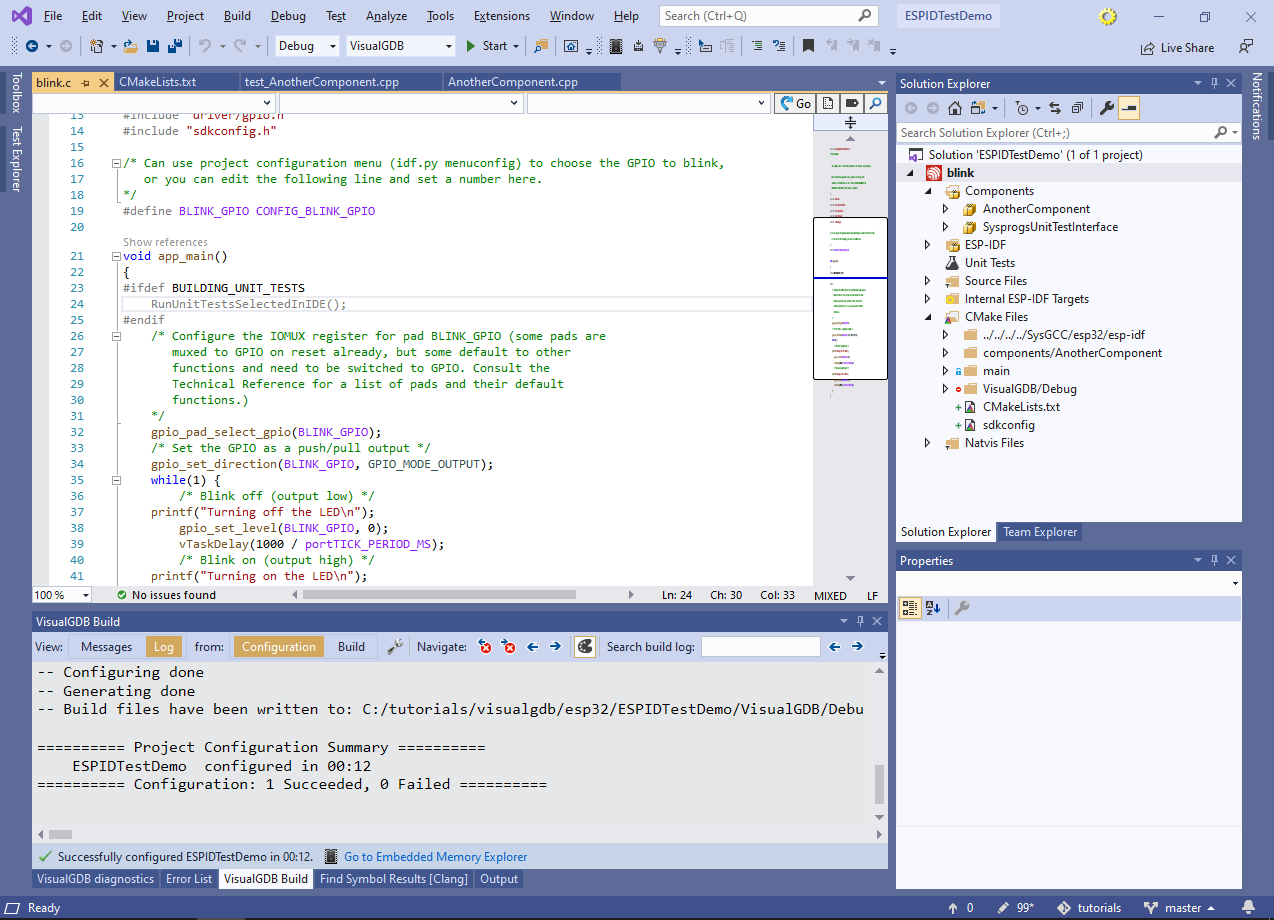The width and height of the screenshot is (1274, 920).
Task: Toggle Switch Views icon in Solution Explorer
Action: click(980, 108)
